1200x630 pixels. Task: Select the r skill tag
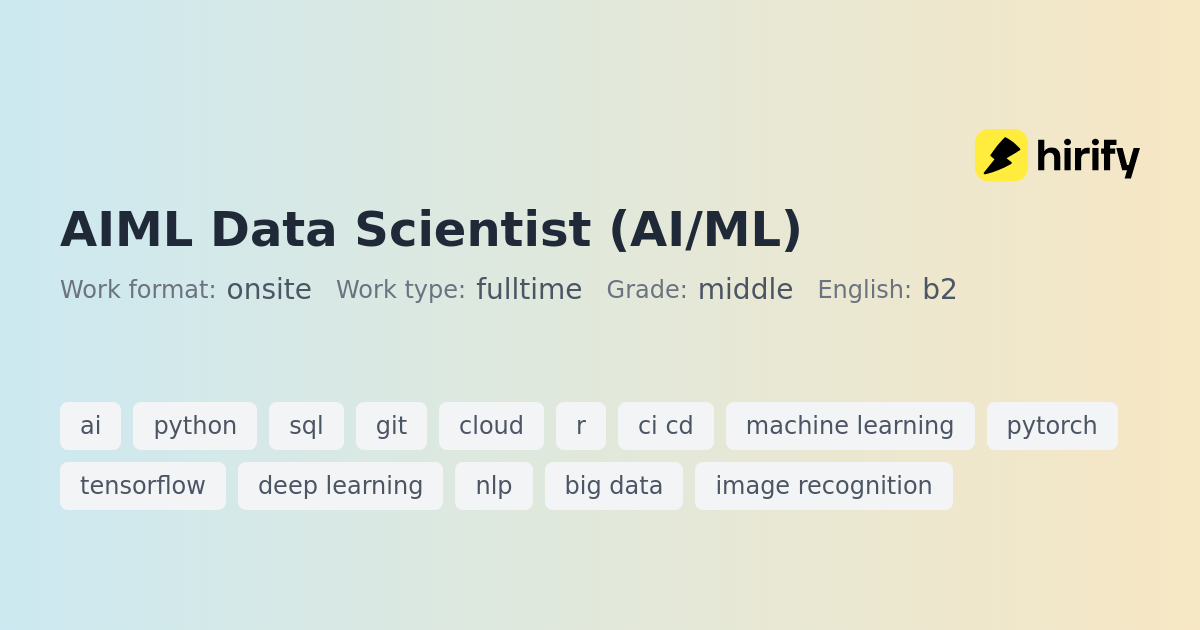[x=581, y=426]
